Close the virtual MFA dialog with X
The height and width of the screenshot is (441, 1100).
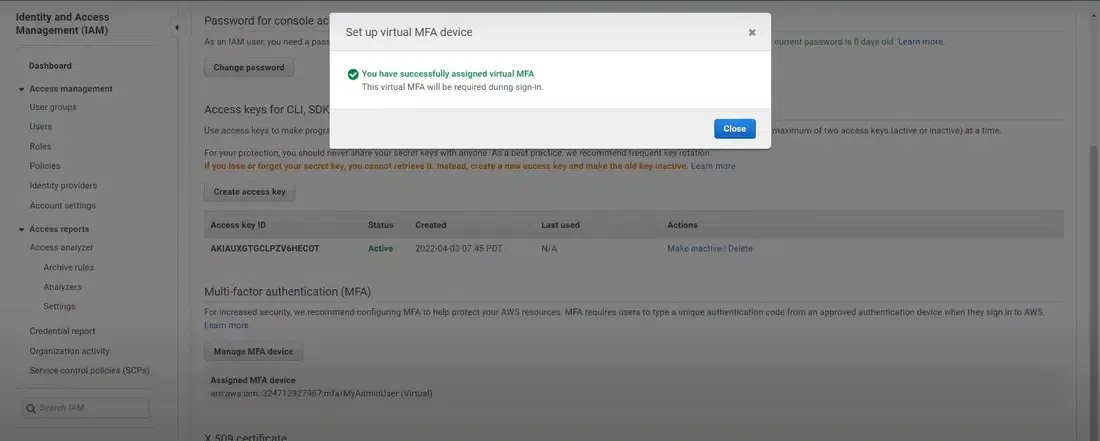point(752,32)
